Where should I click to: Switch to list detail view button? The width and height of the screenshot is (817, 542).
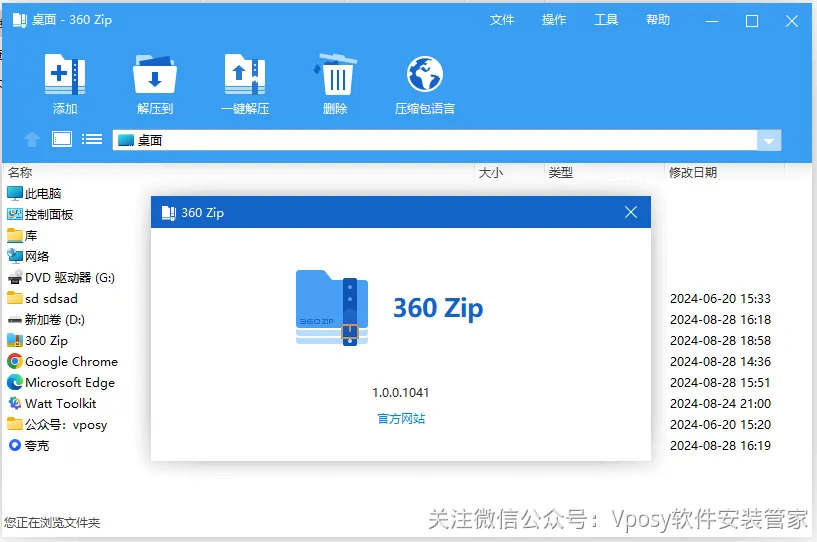pos(92,139)
